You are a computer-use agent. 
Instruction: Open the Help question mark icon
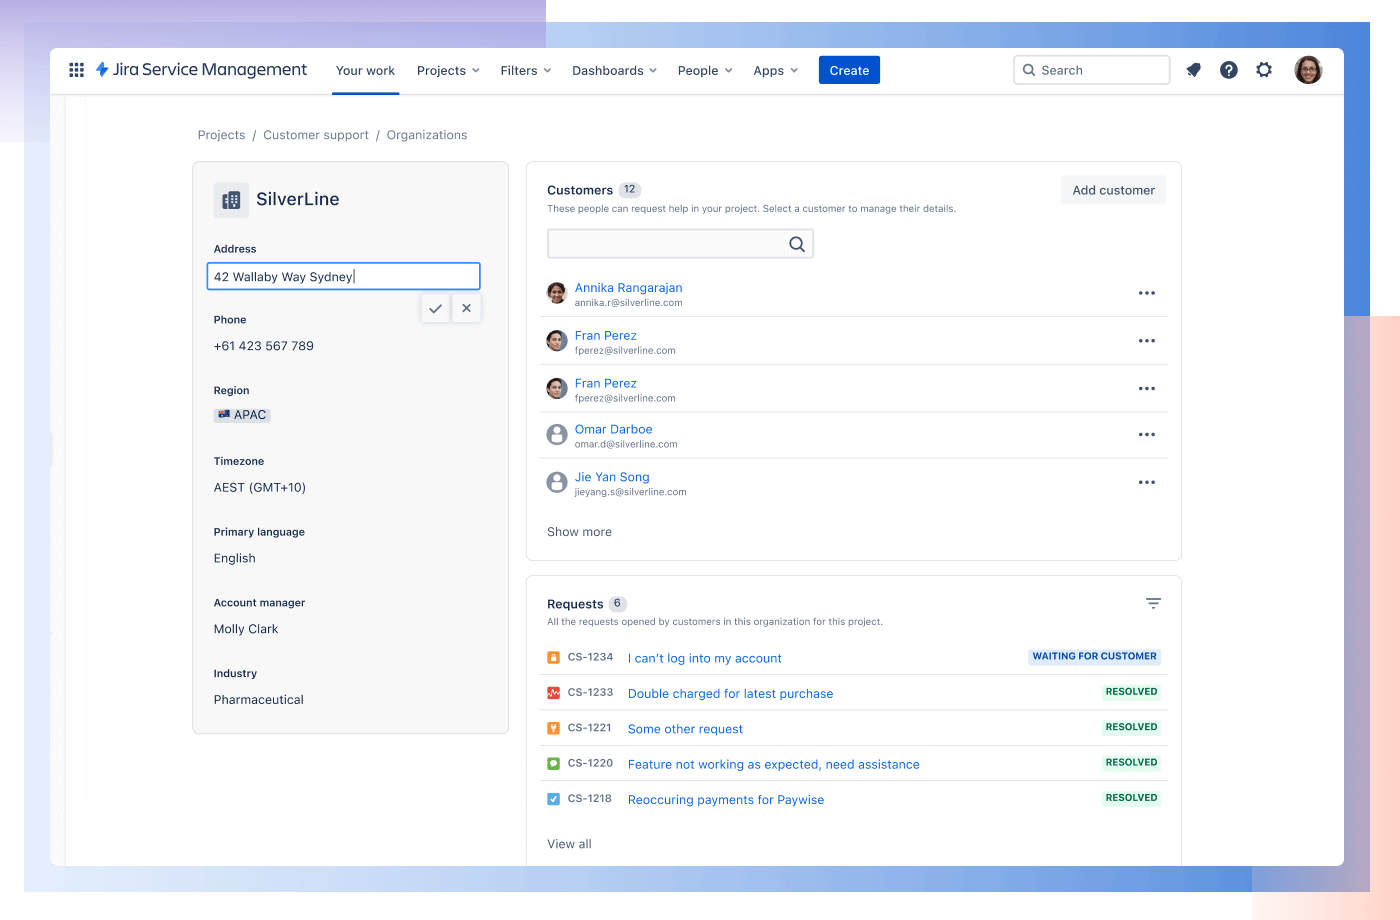(x=1228, y=70)
